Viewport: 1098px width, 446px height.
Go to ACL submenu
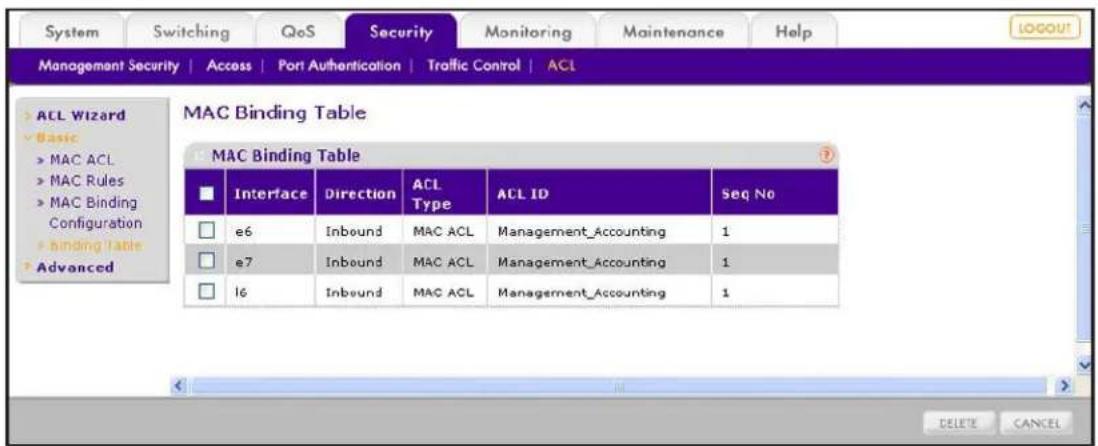[560, 67]
